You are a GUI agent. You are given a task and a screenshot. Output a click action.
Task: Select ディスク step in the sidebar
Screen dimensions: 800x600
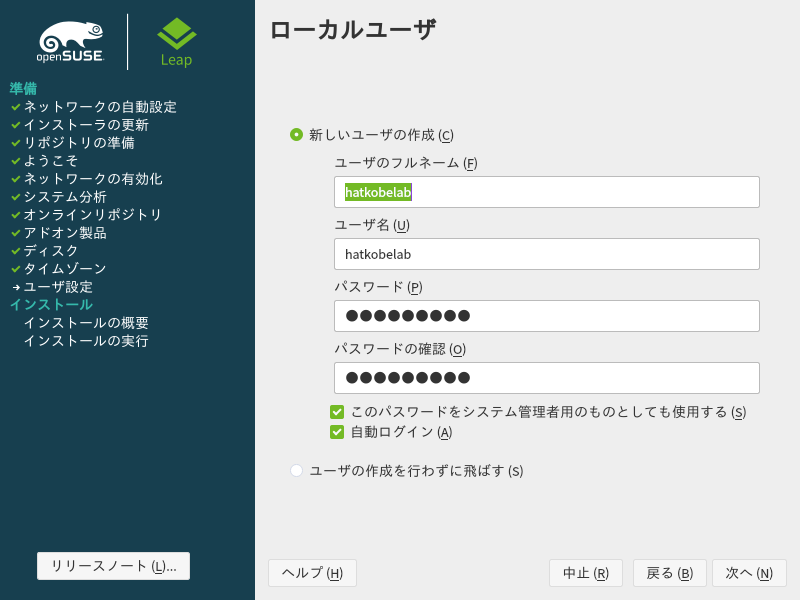point(51,251)
